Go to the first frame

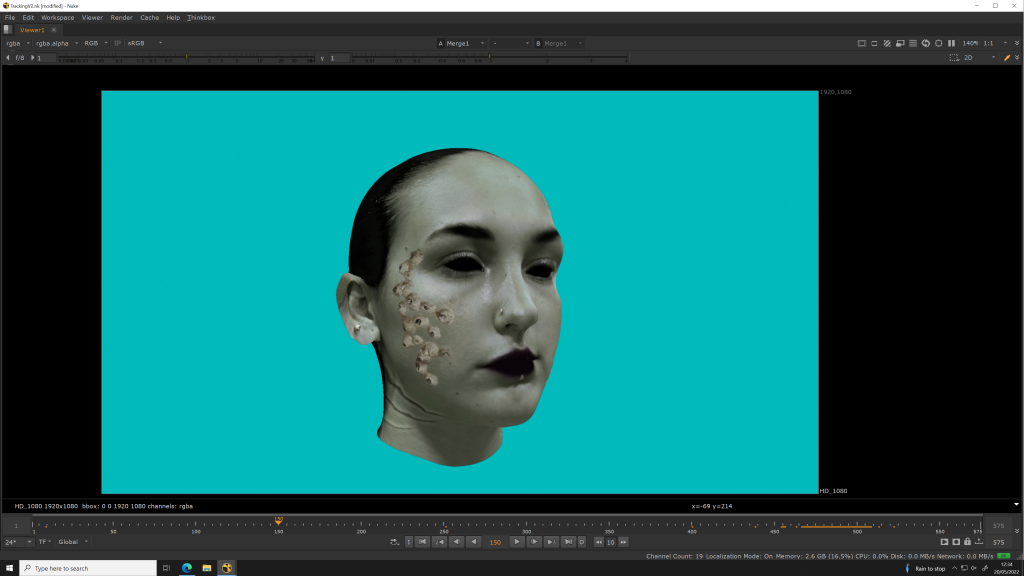pyautogui.click(x=423, y=542)
